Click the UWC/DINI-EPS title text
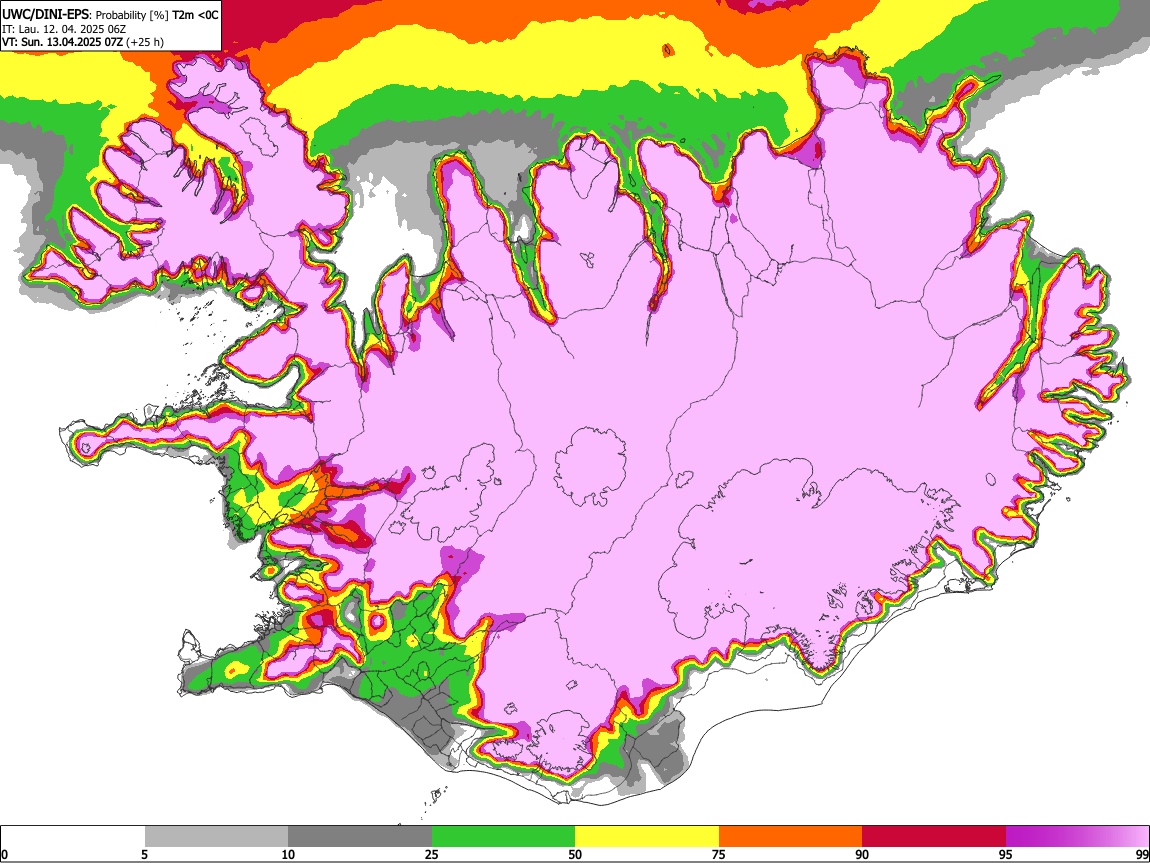The width and height of the screenshot is (1150, 863). pos(45,13)
